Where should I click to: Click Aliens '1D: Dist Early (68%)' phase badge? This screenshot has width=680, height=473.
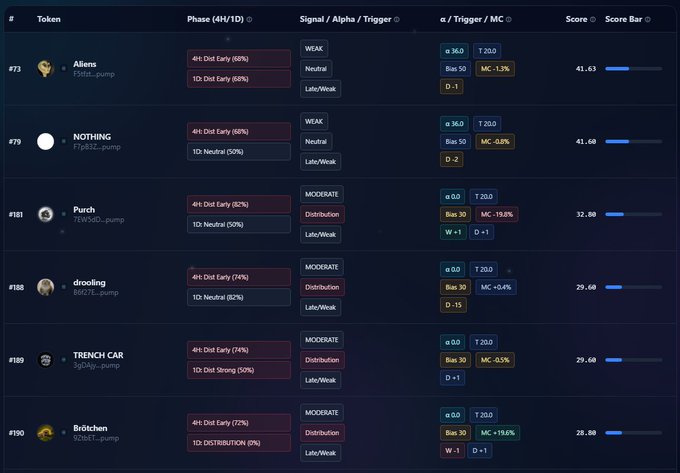point(239,79)
